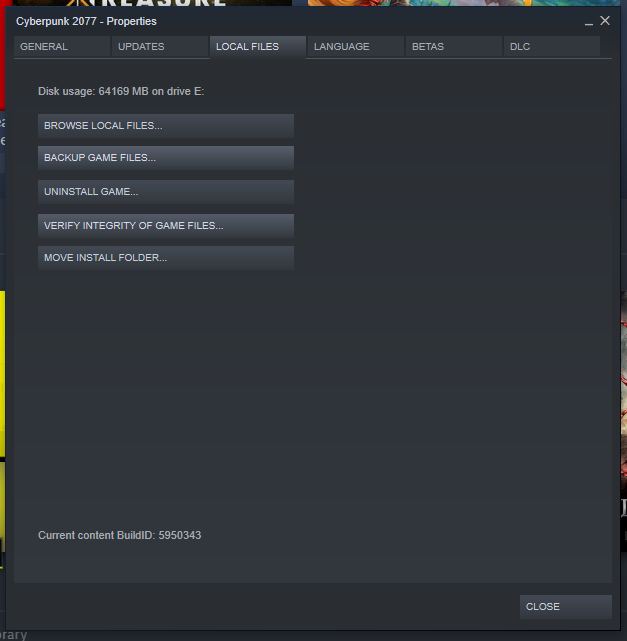Click Move Install Folder button
This screenshot has height=641, width=627.
tap(166, 258)
